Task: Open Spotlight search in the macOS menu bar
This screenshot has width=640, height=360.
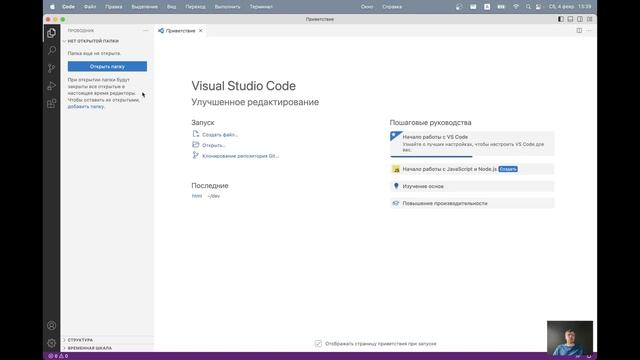Action: pyautogui.click(x=528, y=7)
